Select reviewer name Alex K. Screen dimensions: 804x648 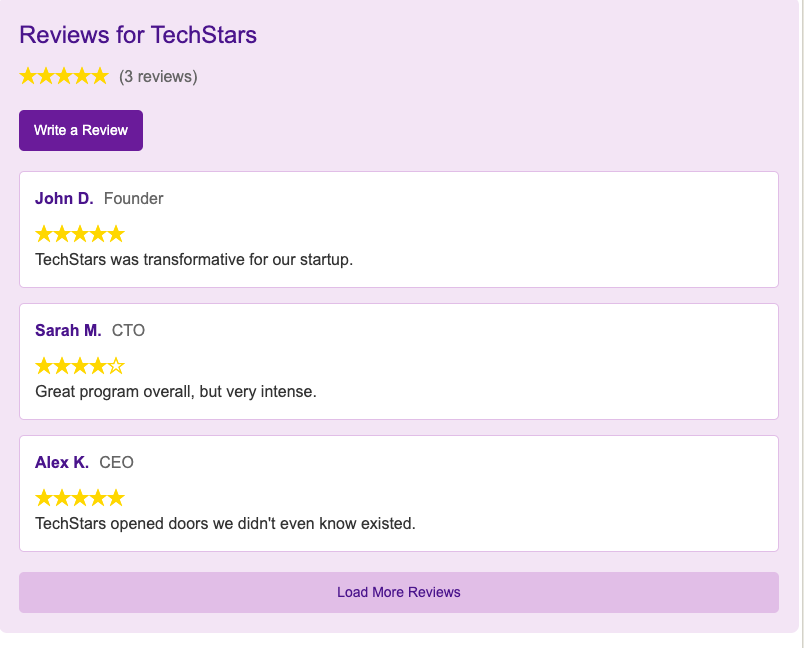pos(62,462)
